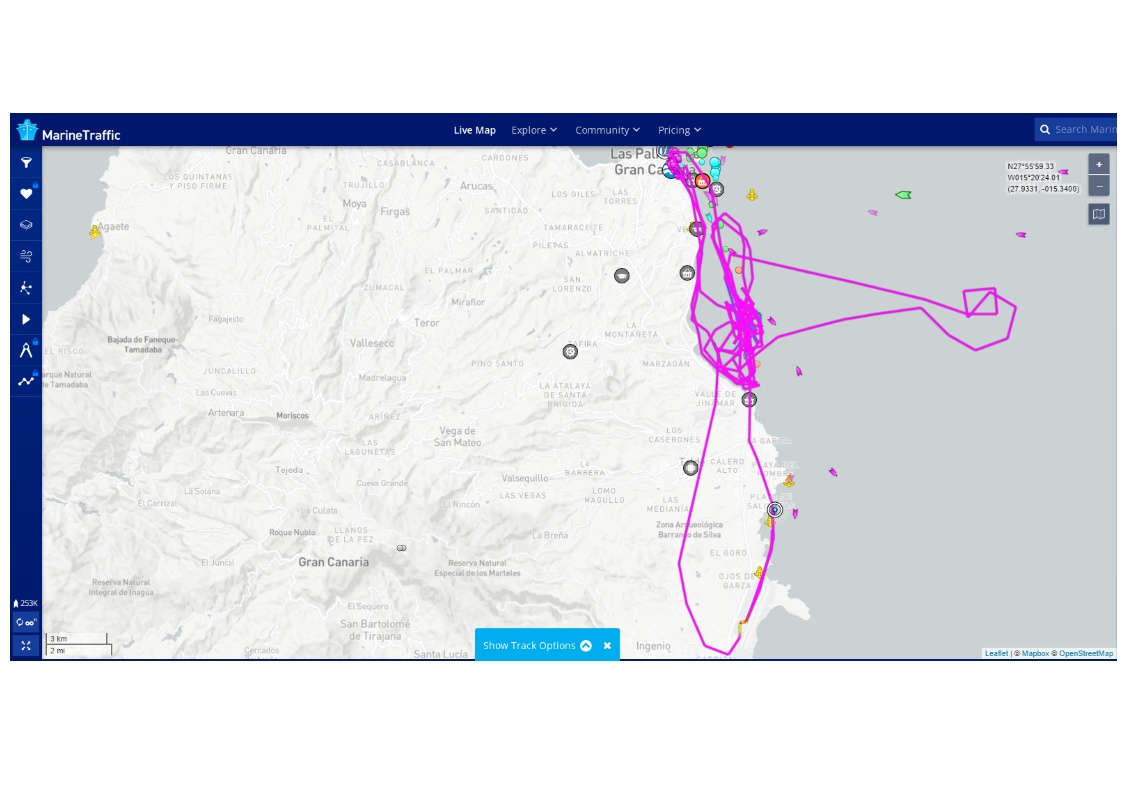Click the coordinates readout box
The height and width of the screenshot is (794, 1123).
1043,178
